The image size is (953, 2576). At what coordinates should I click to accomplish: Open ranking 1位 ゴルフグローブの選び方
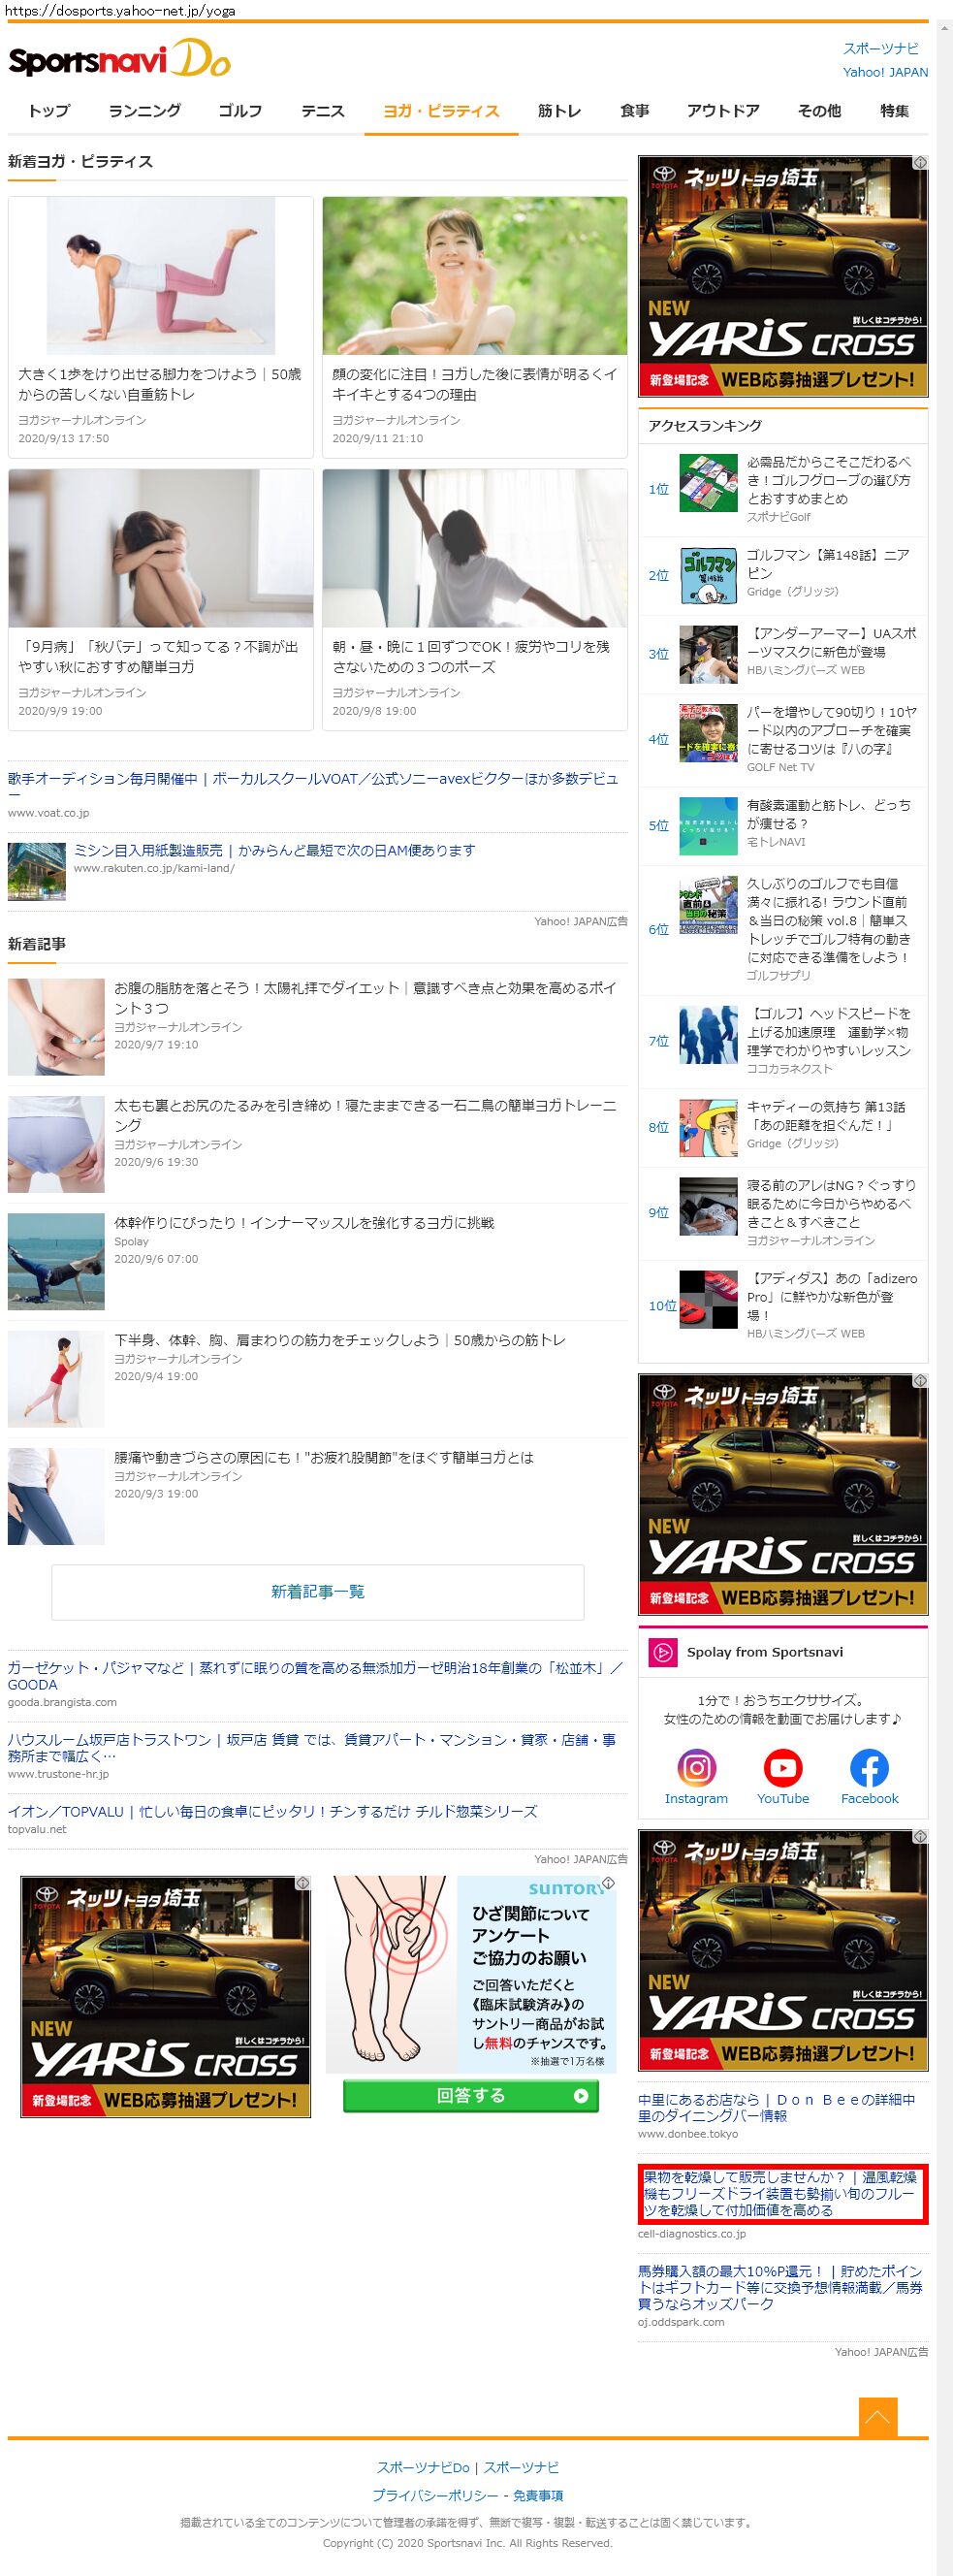click(x=829, y=480)
